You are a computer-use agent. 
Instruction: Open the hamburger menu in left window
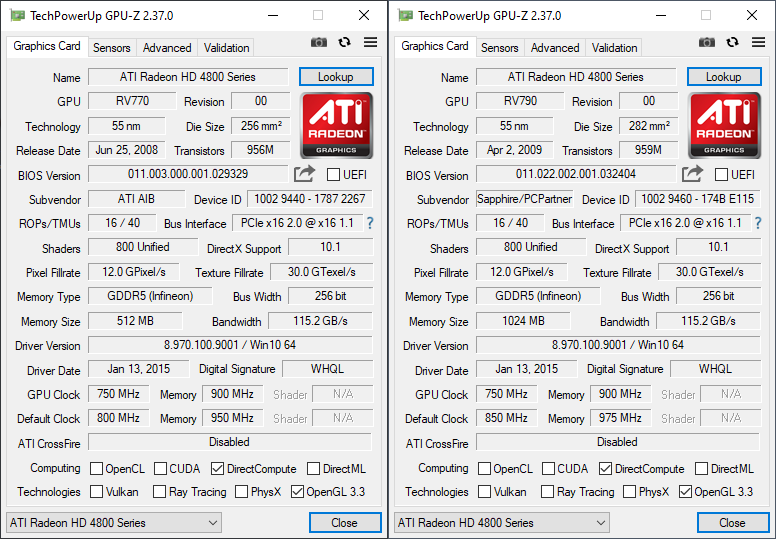point(370,43)
